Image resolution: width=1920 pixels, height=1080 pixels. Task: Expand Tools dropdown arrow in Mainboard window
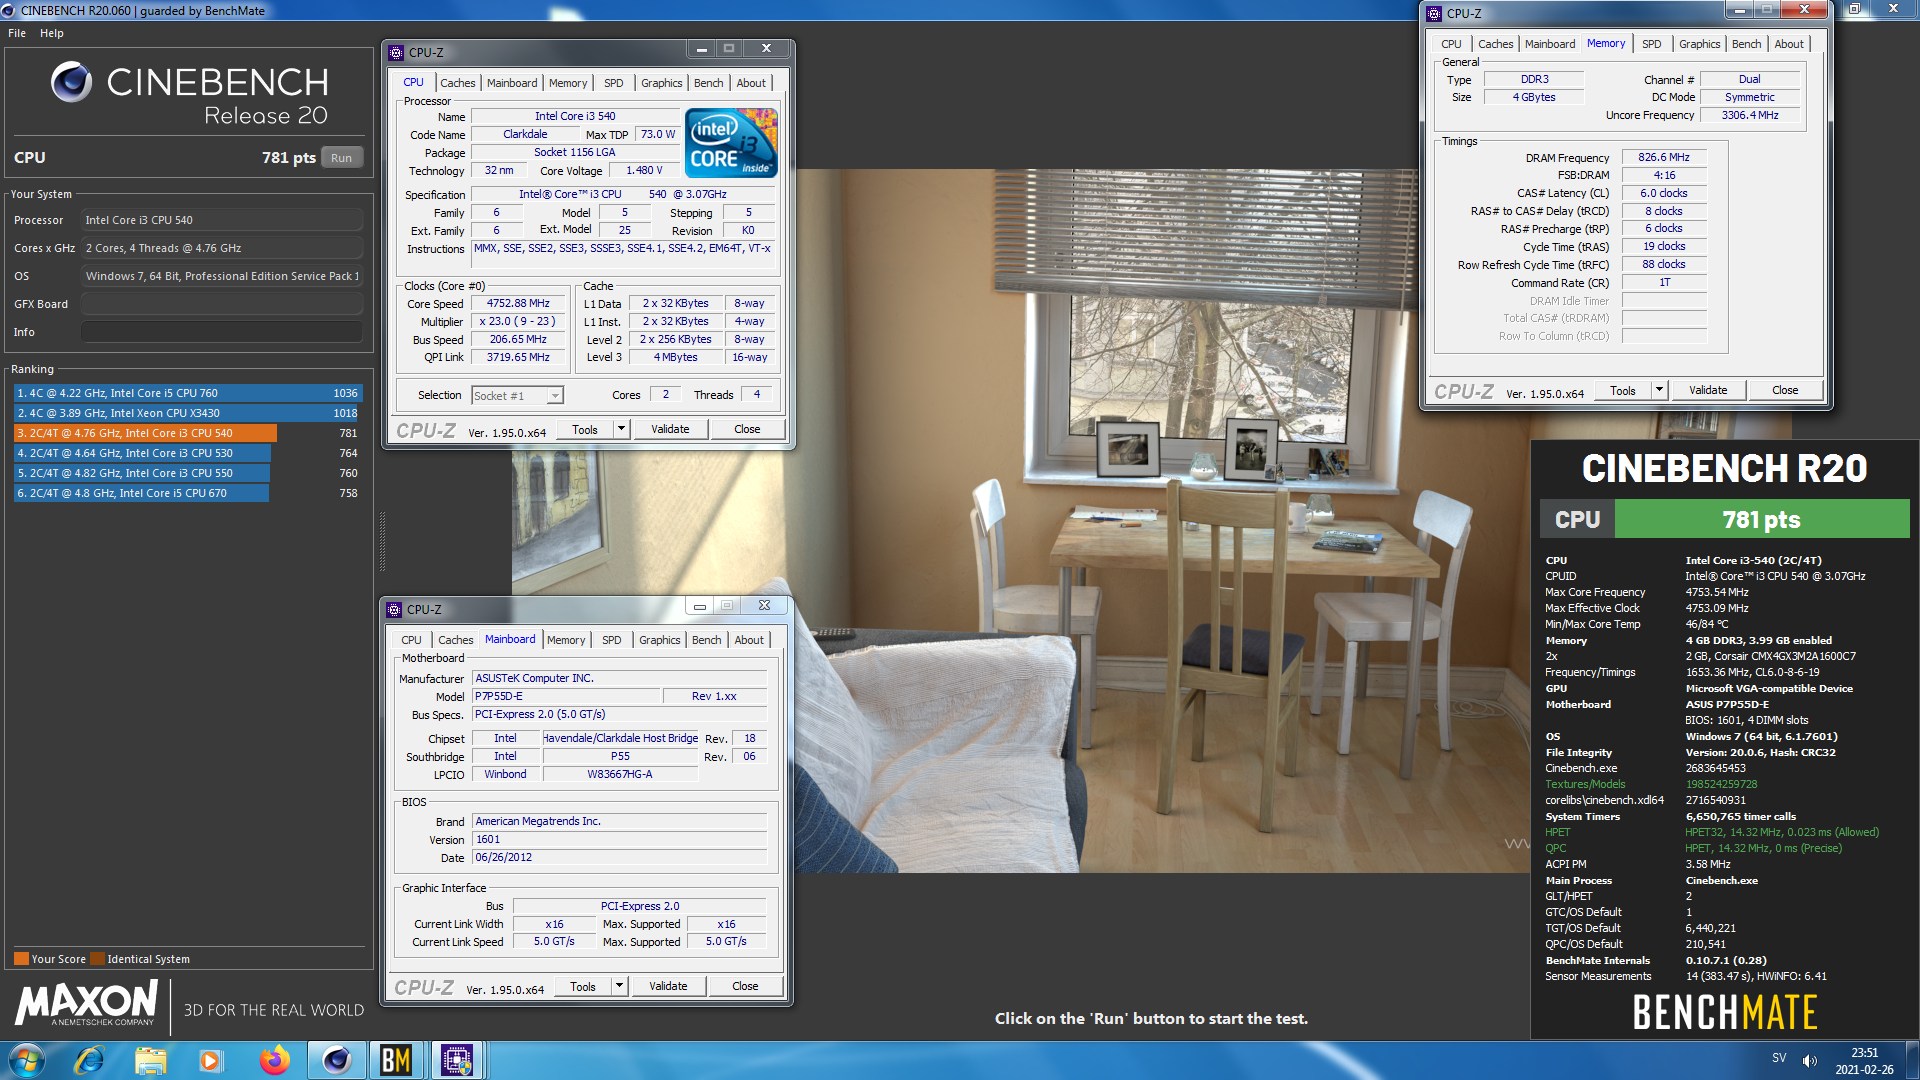(619, 986)
